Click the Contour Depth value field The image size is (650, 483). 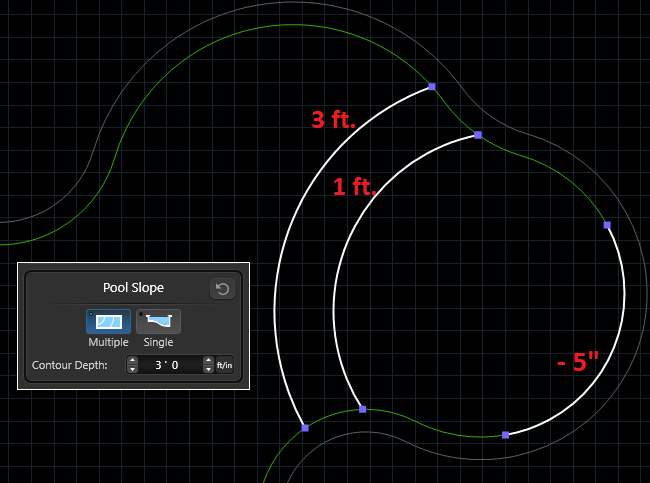pos(169,365)
